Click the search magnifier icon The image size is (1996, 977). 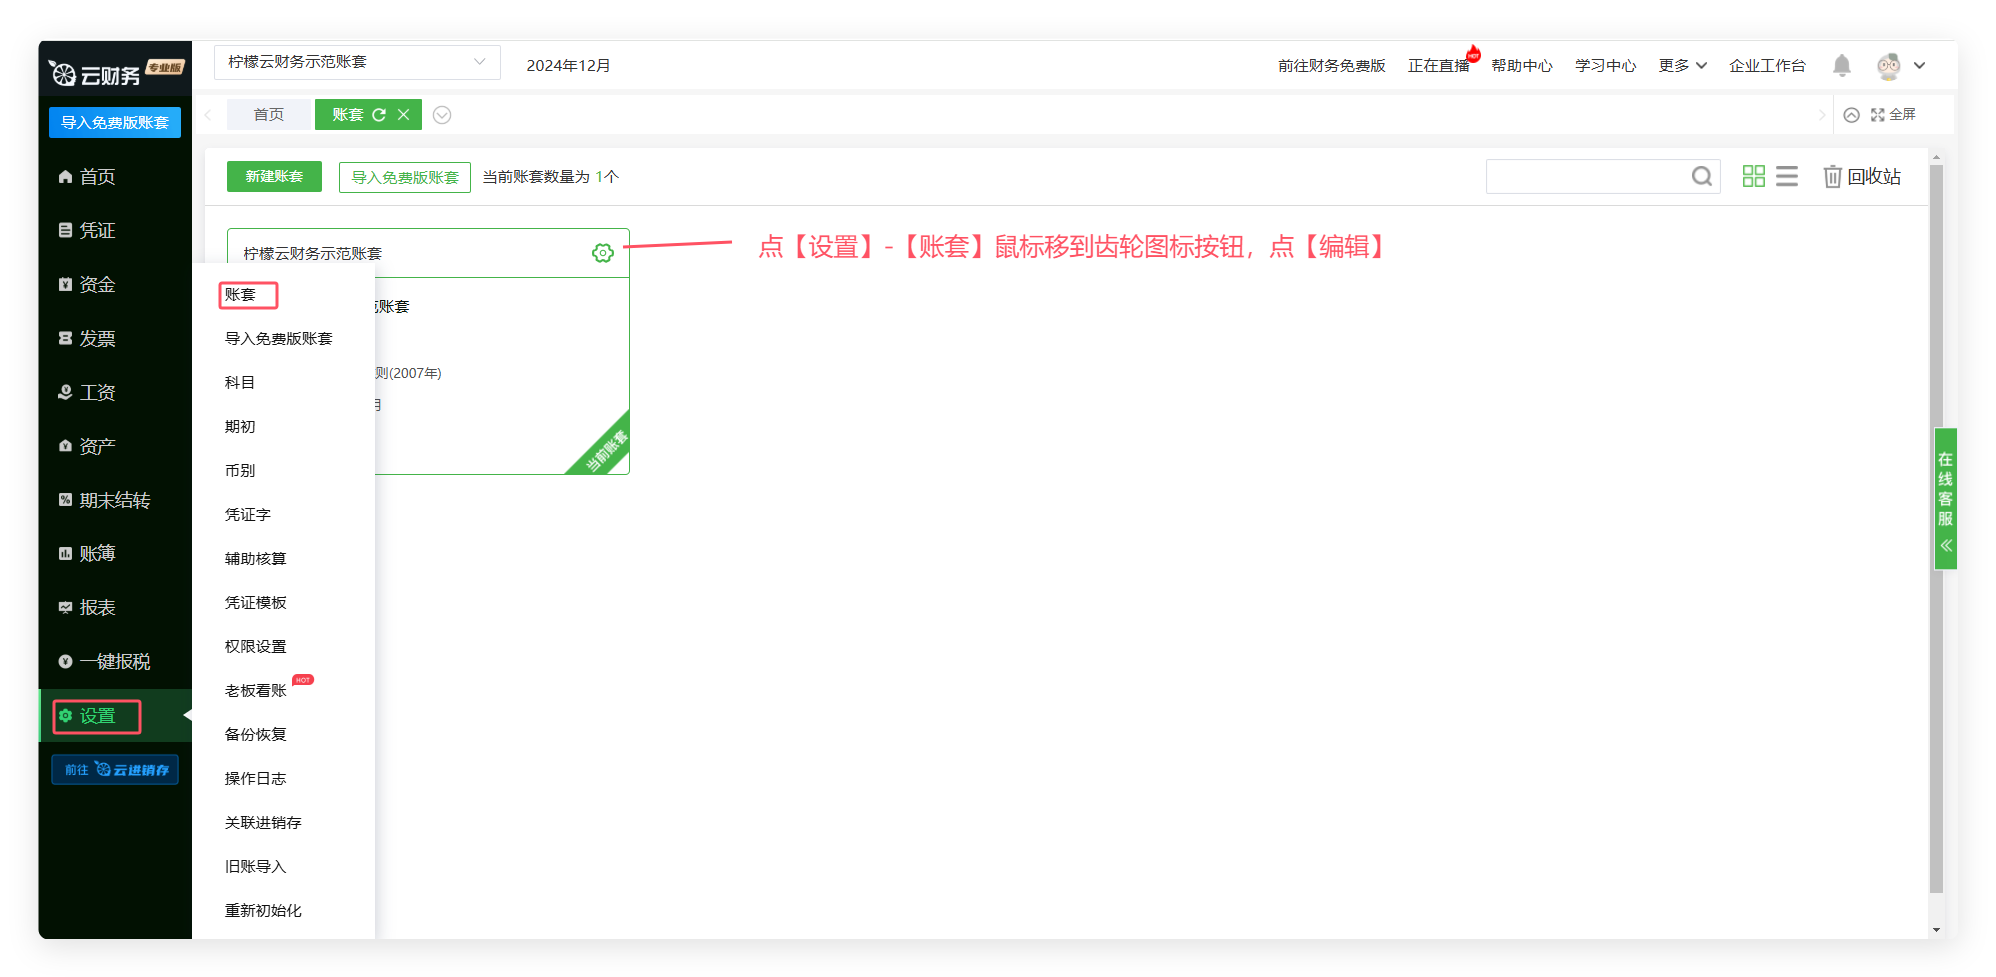(1701, 177)
